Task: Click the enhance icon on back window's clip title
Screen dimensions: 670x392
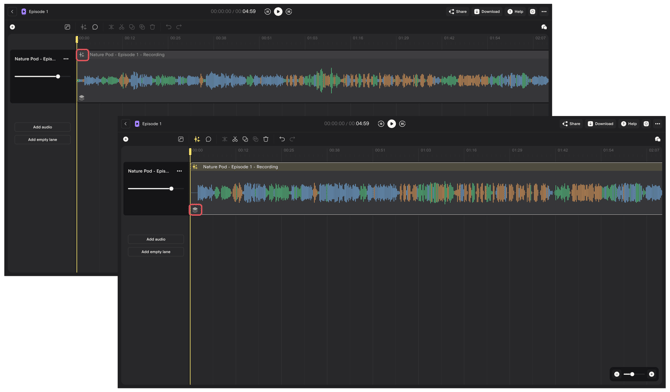Action: tap(82, 55)
